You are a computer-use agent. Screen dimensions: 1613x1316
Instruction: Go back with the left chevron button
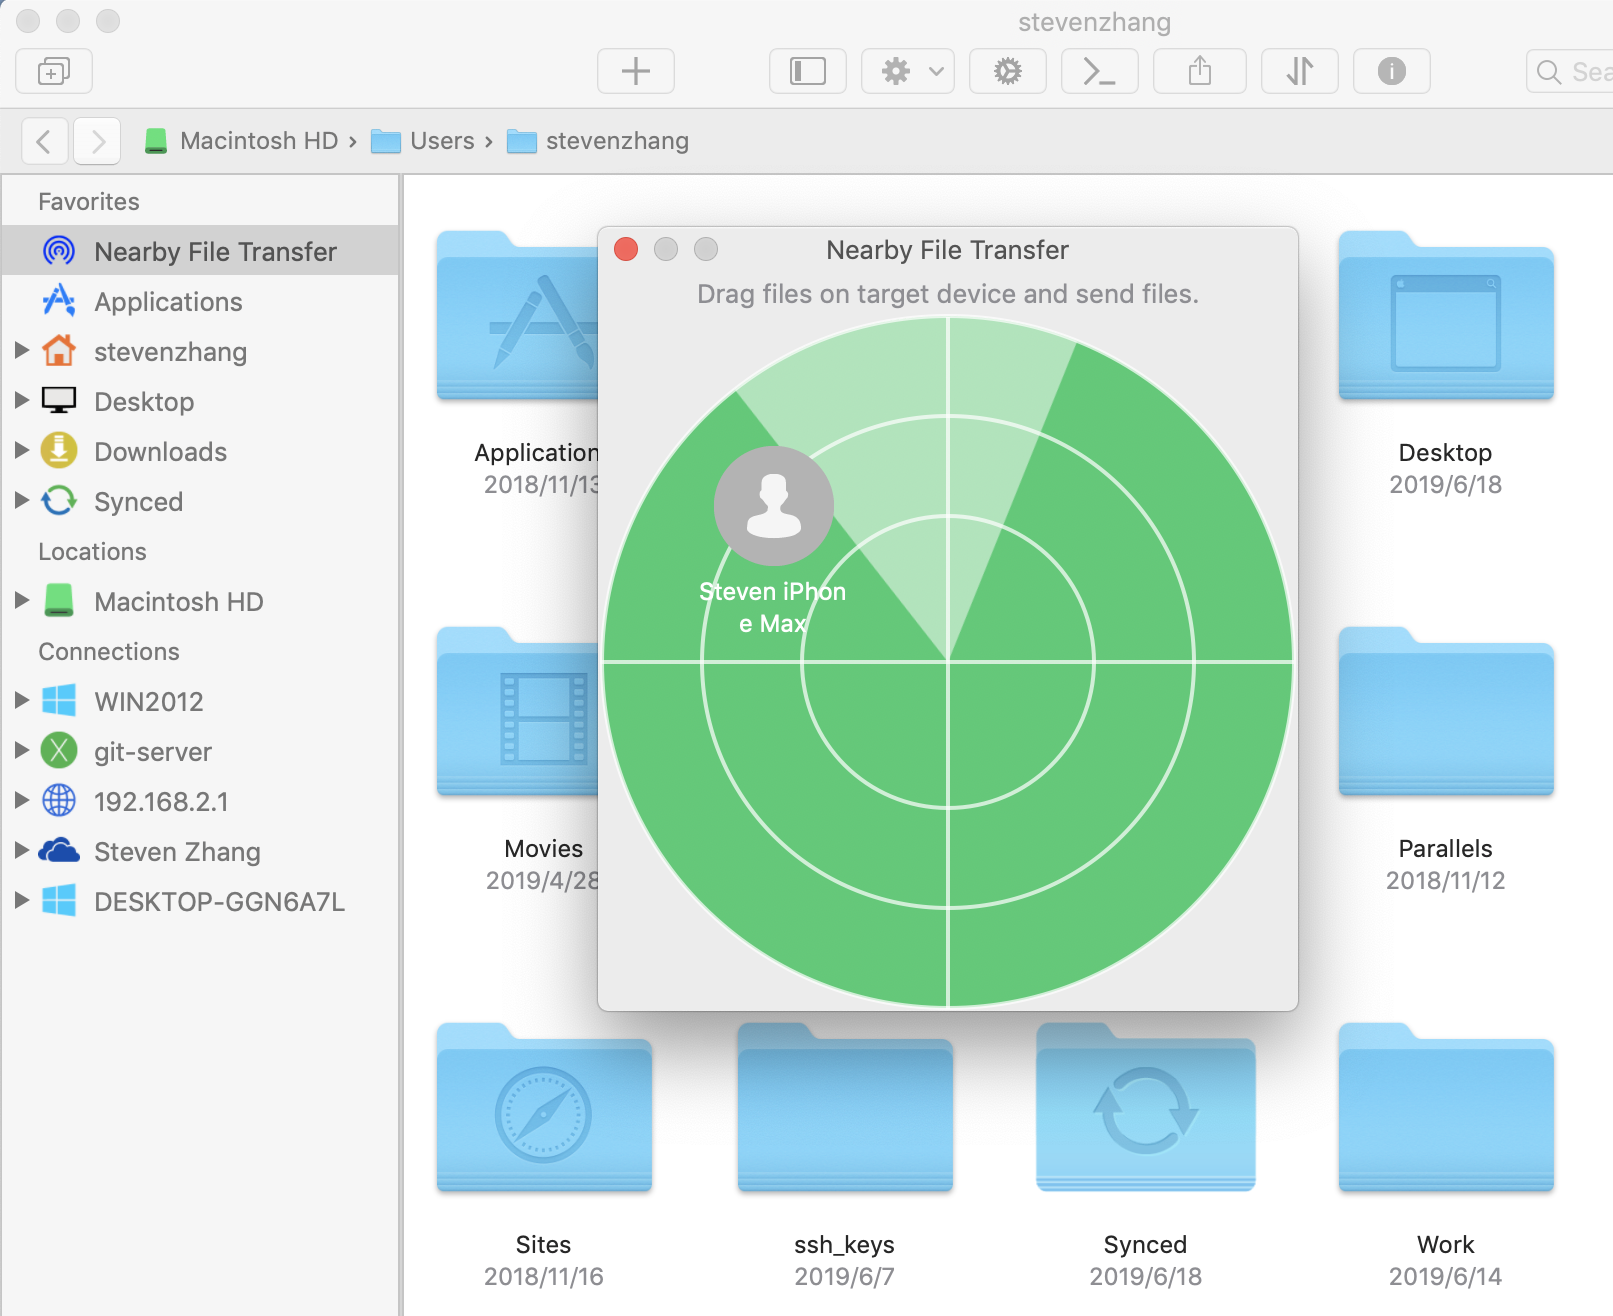point(45,141)
